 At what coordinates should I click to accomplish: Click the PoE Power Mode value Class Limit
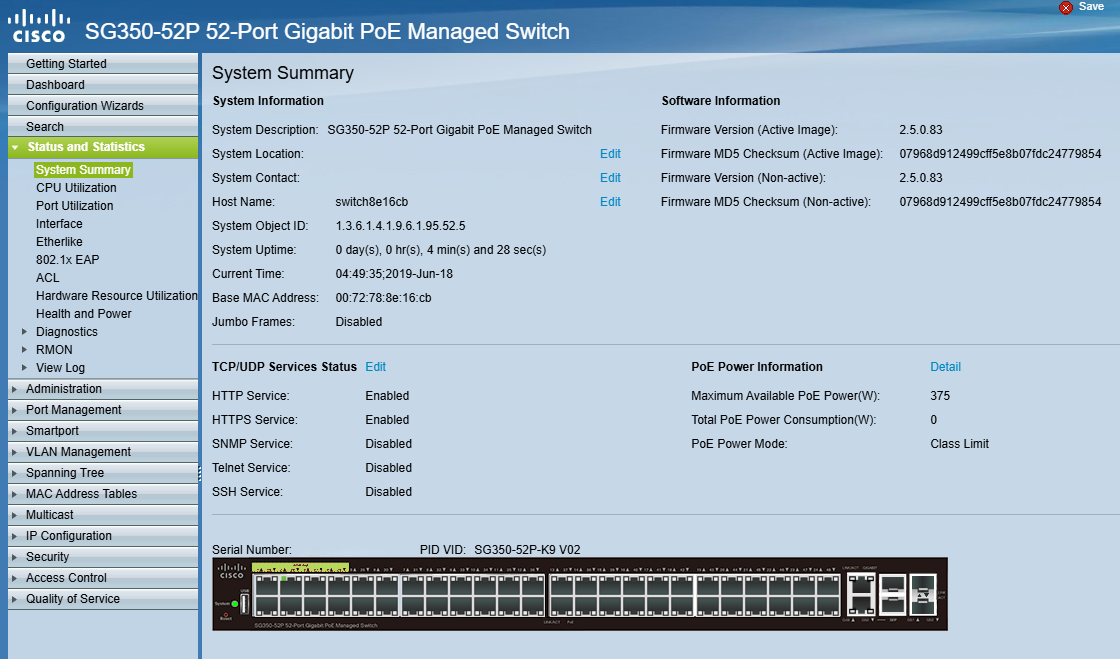[959, 444]
